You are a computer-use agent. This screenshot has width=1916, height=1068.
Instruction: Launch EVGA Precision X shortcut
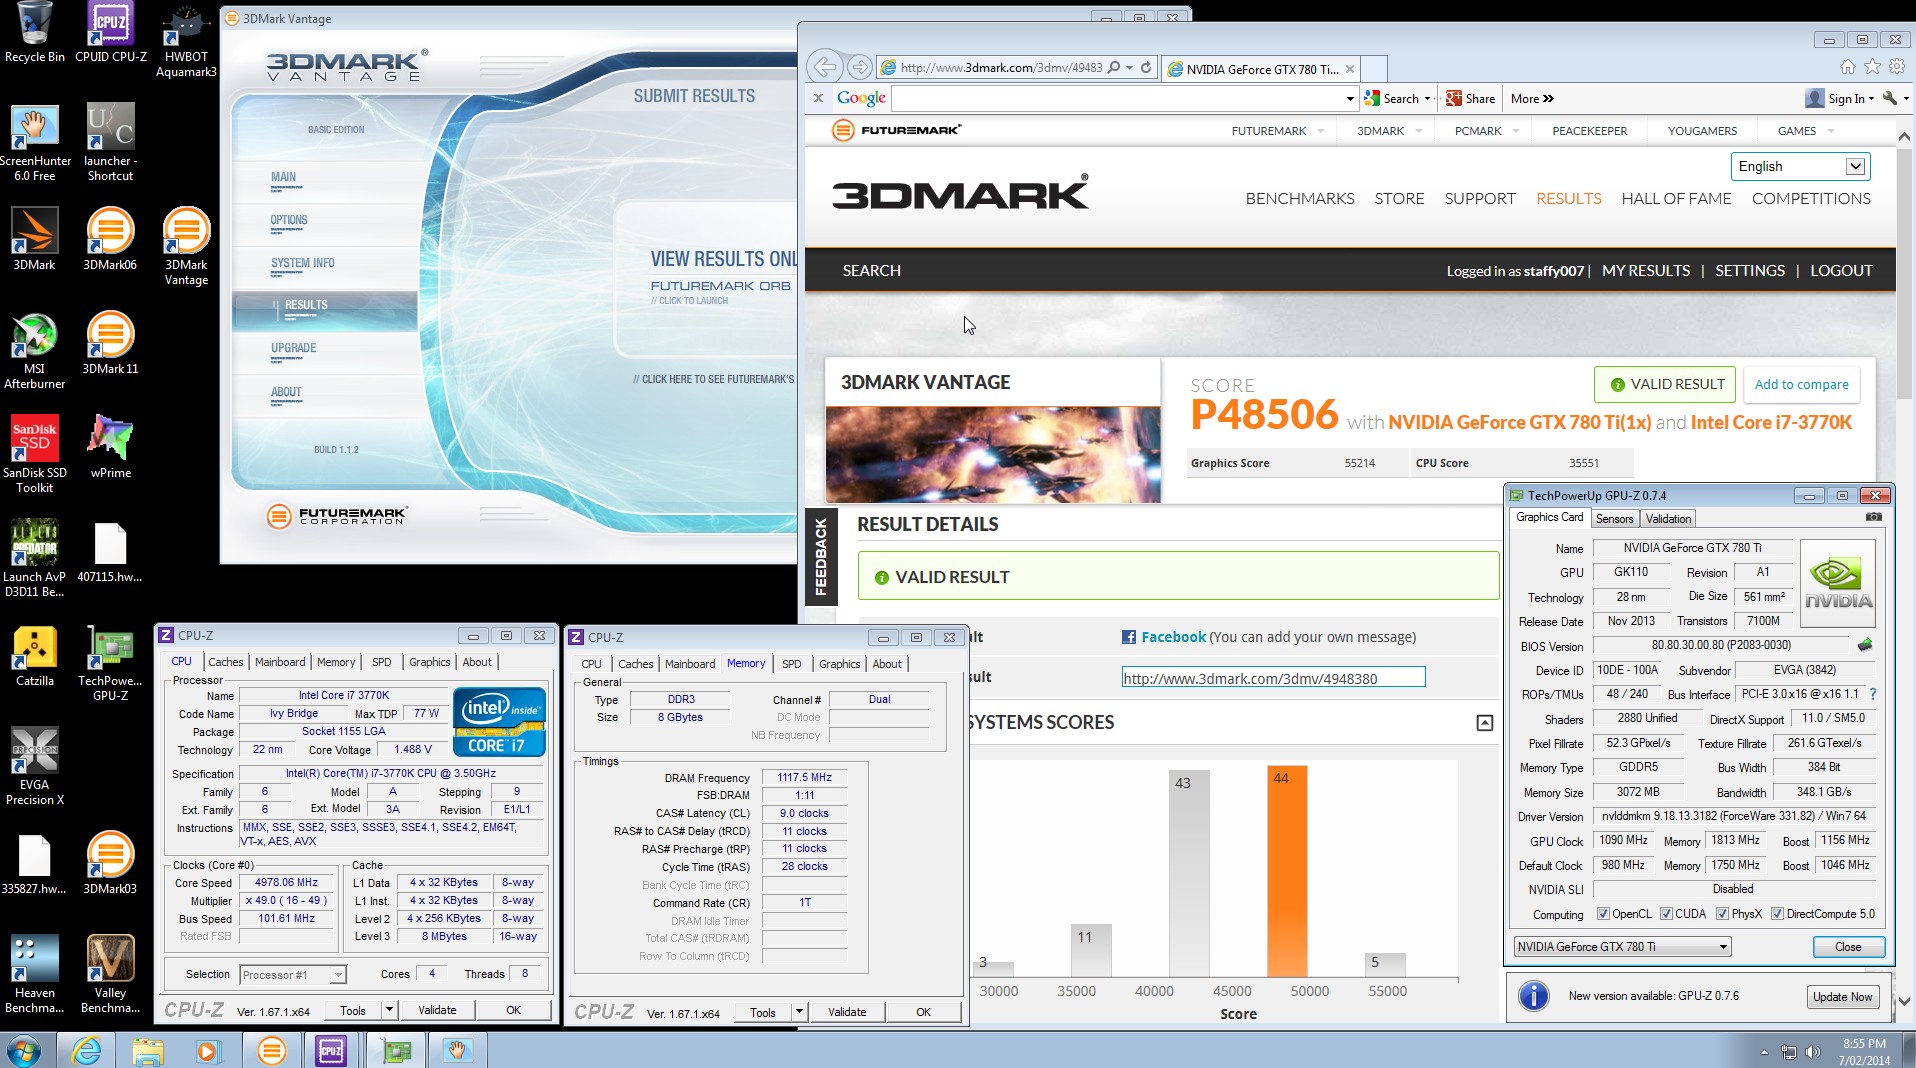[x=34, y=767]
